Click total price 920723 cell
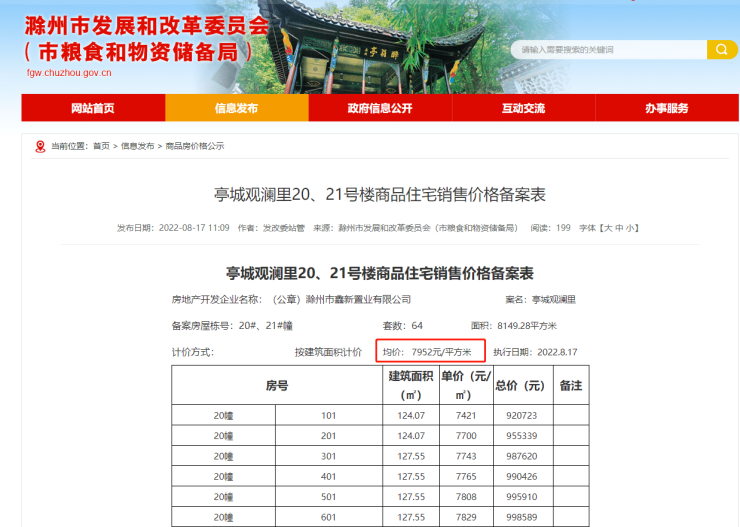 tap(522, 416)
